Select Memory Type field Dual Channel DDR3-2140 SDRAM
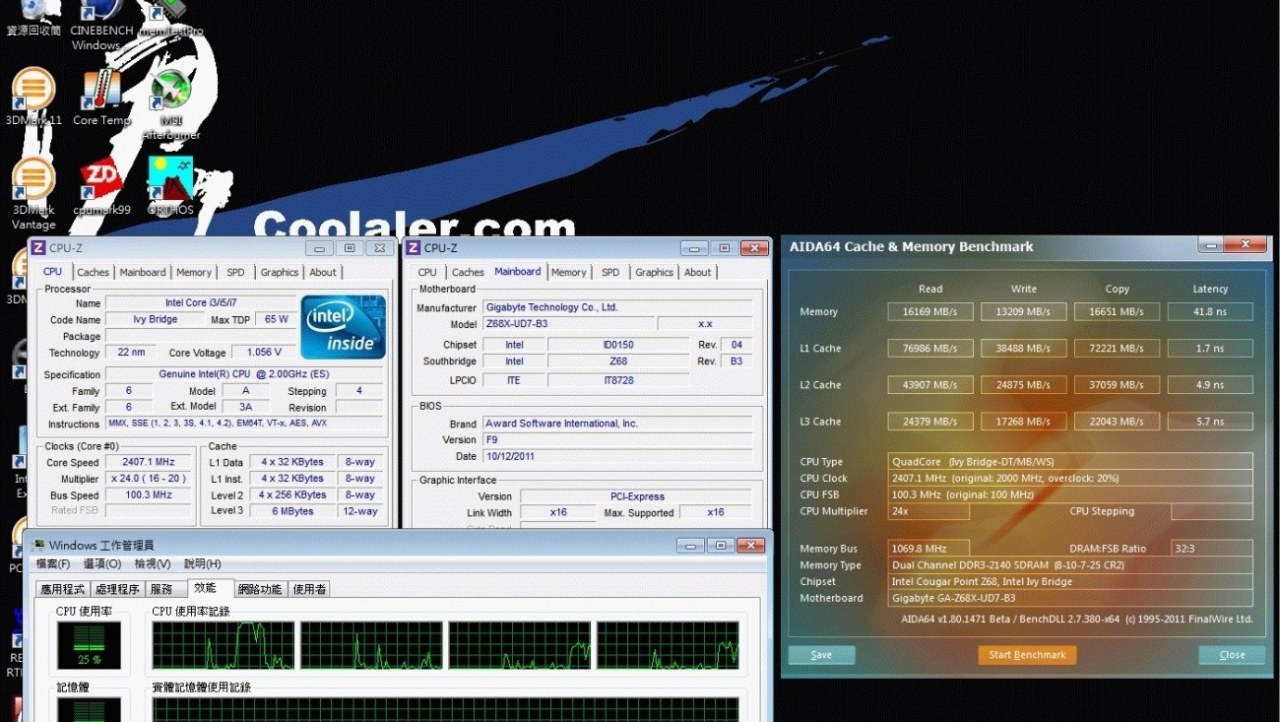Image resolution: width=1280 pixels, height=722 pixels. click(x=1070, y=565)
